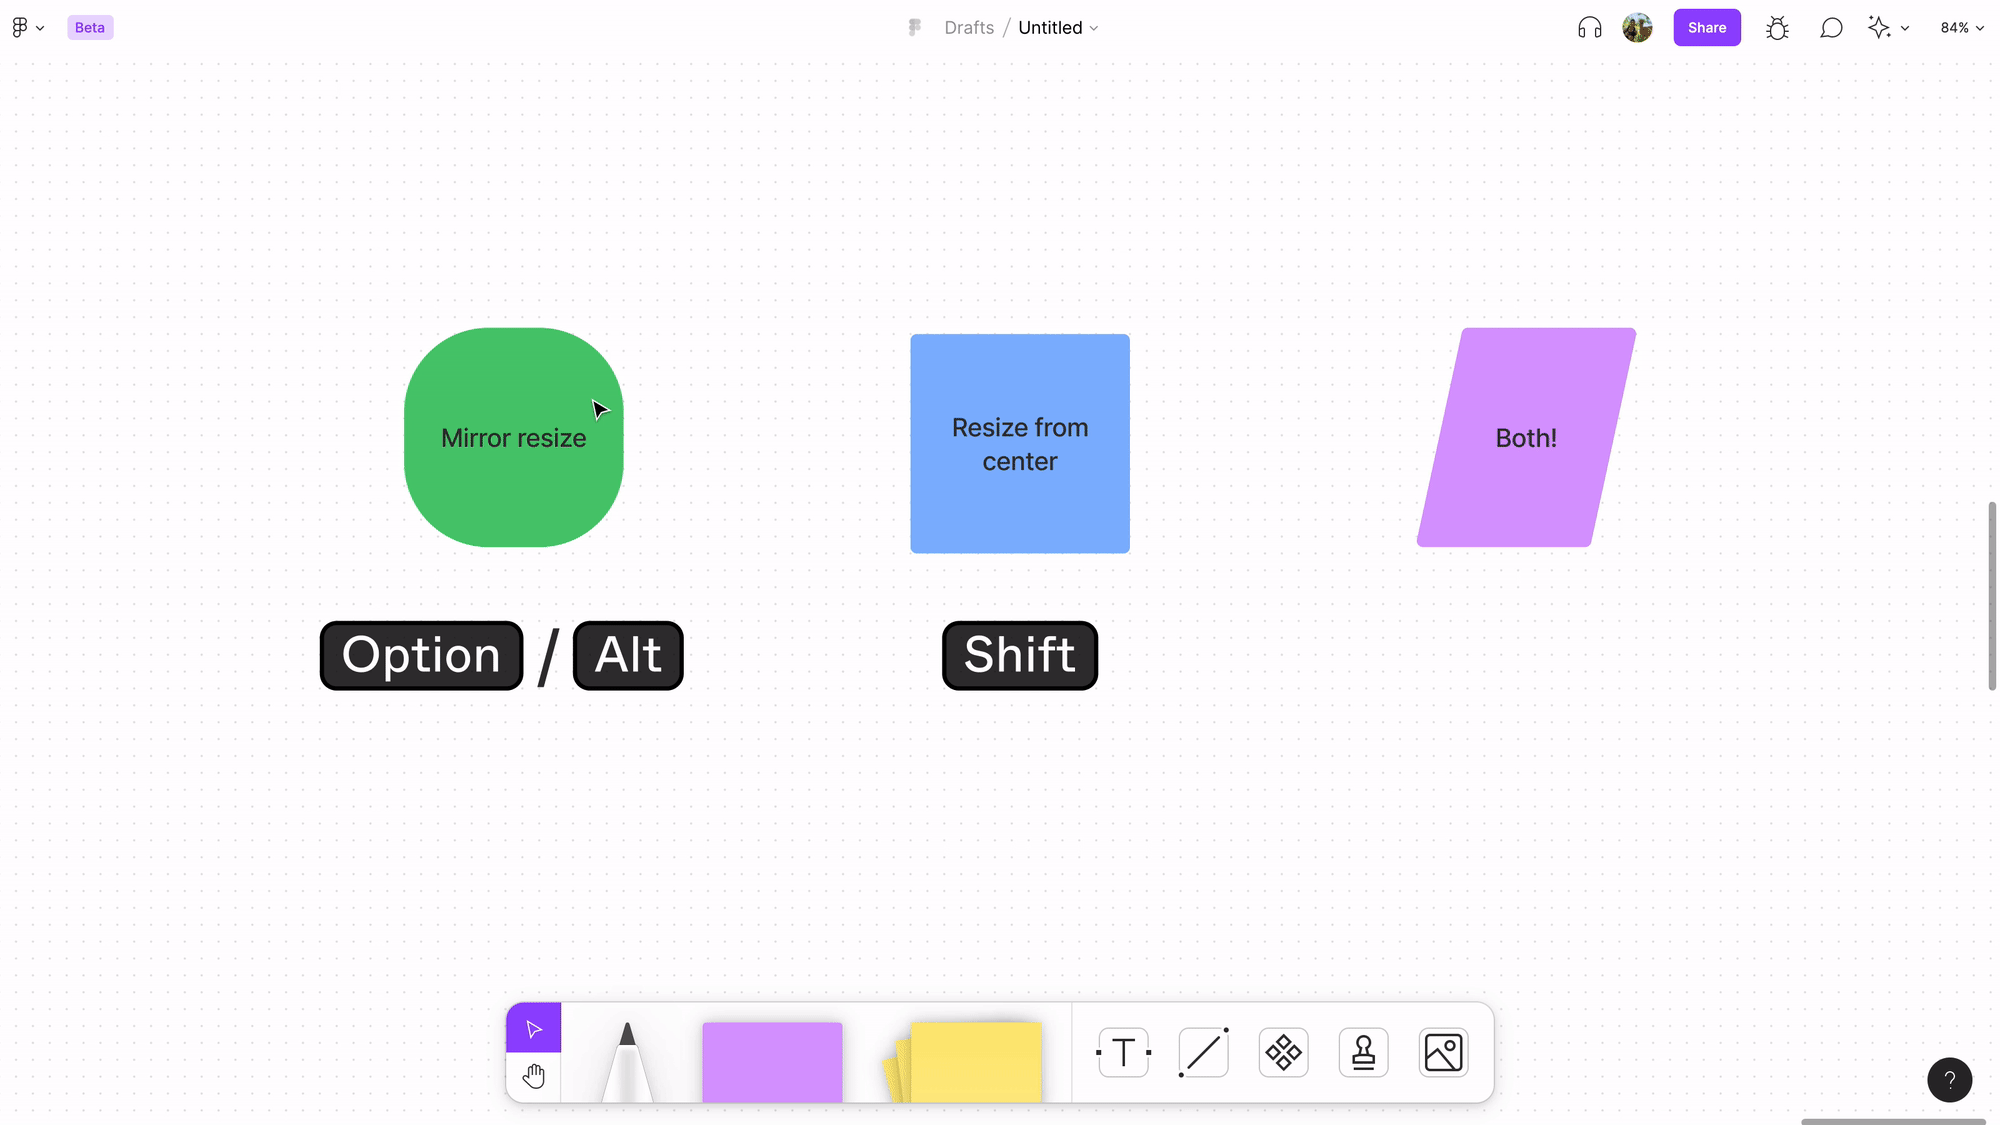
Task: Choose the purple shape tool swatch
Action: 771,1061
